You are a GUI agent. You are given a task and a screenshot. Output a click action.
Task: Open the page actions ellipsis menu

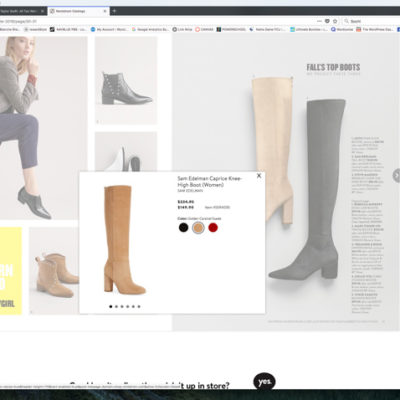tap(319, 21)
